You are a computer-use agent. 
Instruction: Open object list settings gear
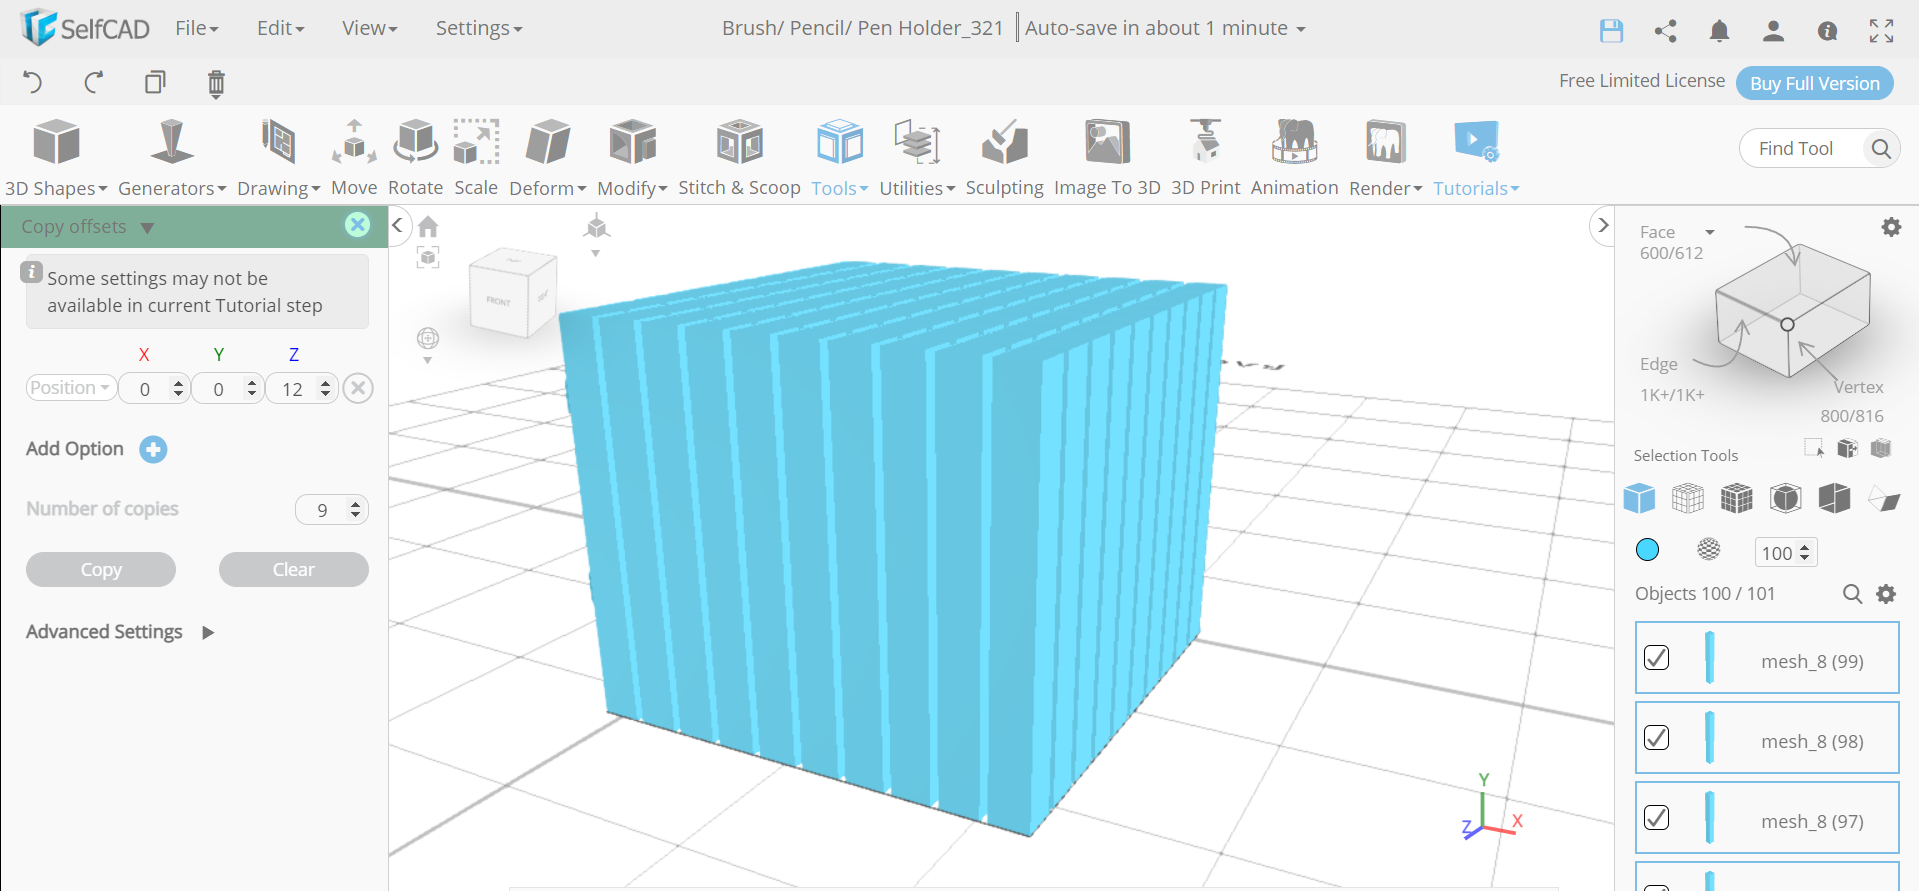point(1886,594)
